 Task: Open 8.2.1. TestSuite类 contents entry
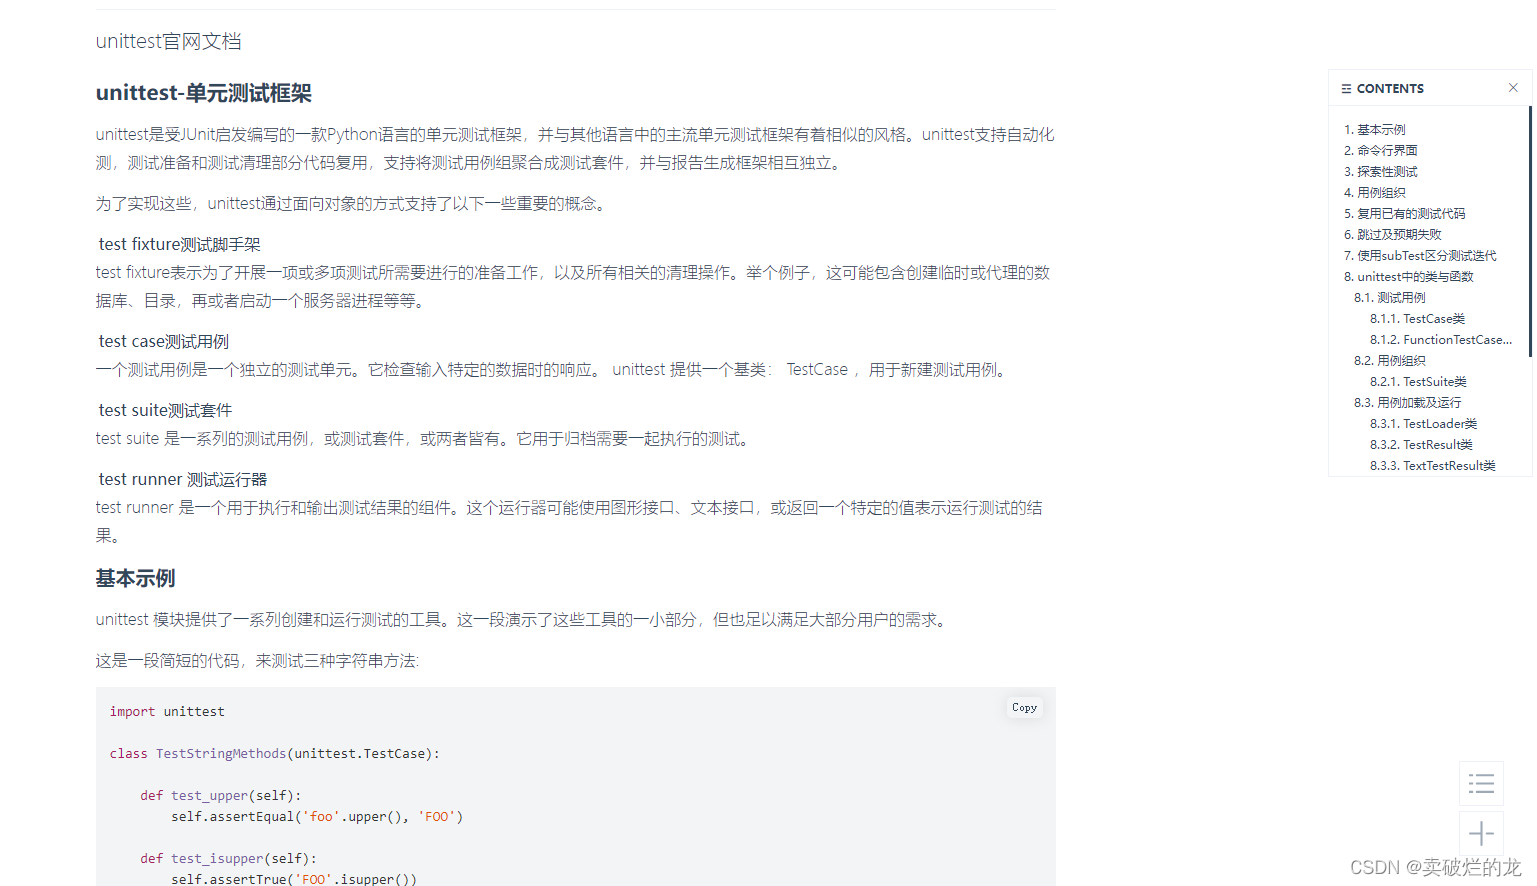1418,381
